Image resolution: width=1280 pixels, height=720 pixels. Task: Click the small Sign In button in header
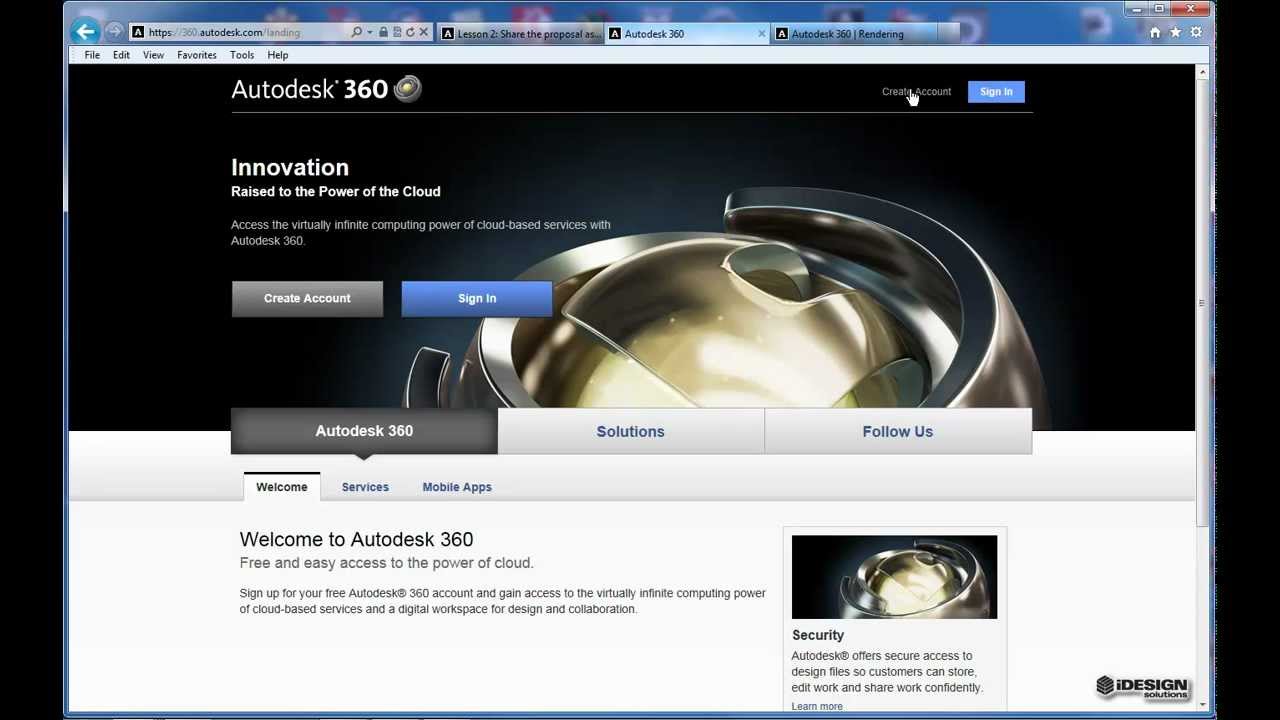pos(996,92)
